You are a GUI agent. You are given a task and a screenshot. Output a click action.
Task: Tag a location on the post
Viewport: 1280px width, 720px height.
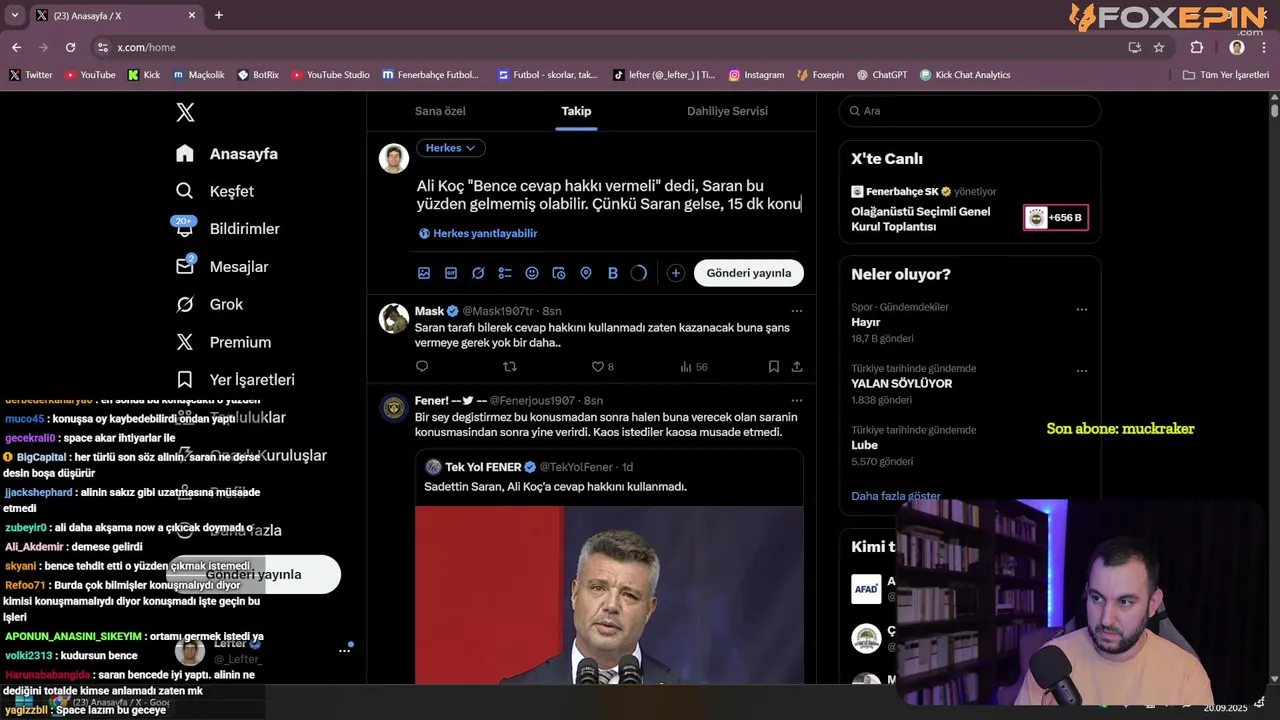pos(586,273)
